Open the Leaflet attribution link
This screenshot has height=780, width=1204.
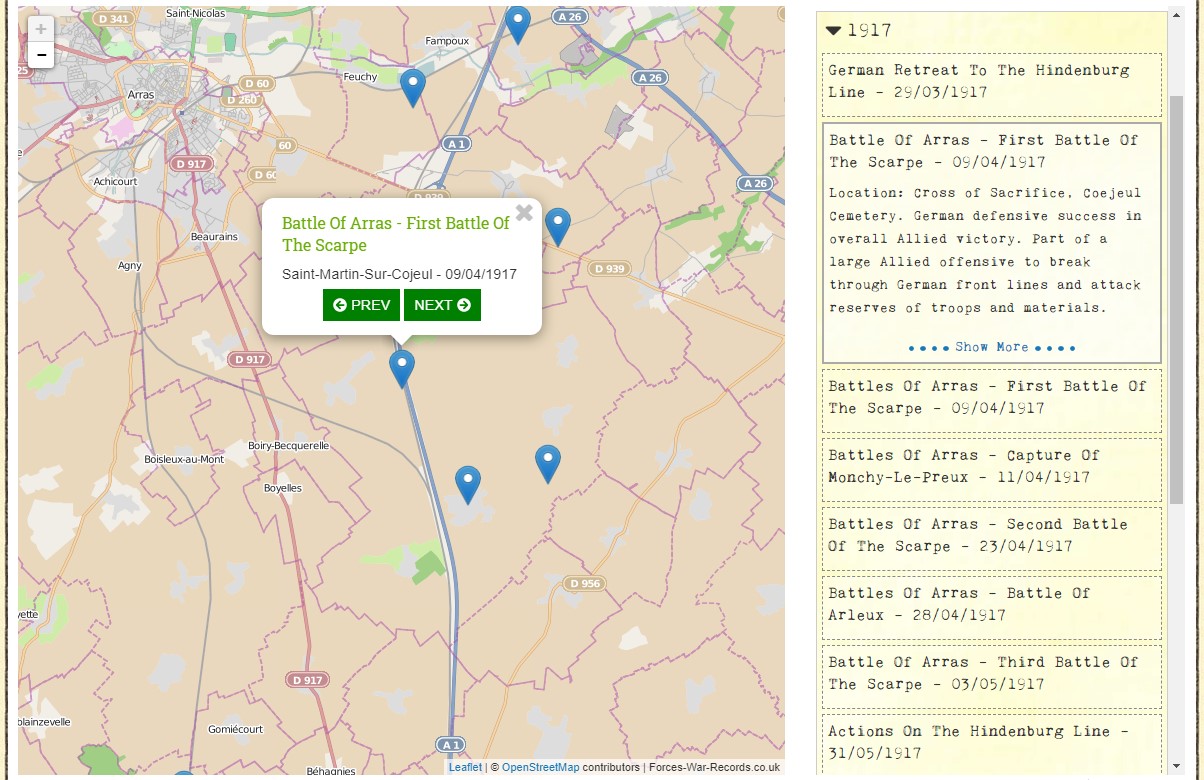(465, 768)
